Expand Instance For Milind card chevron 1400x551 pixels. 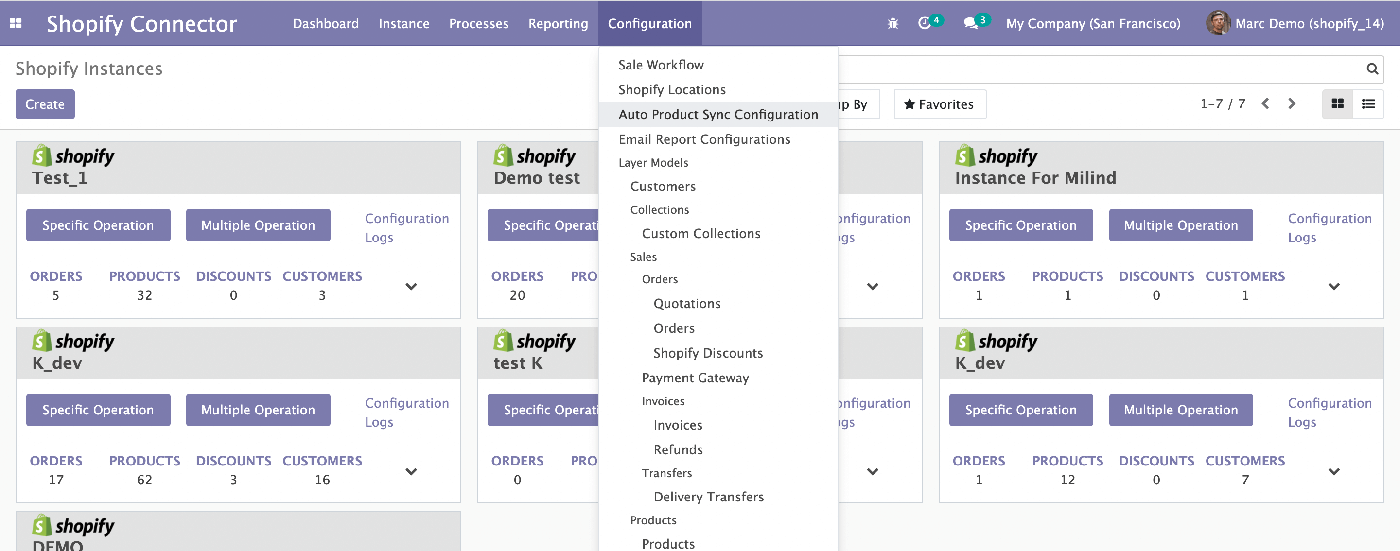pos(1334,286)
